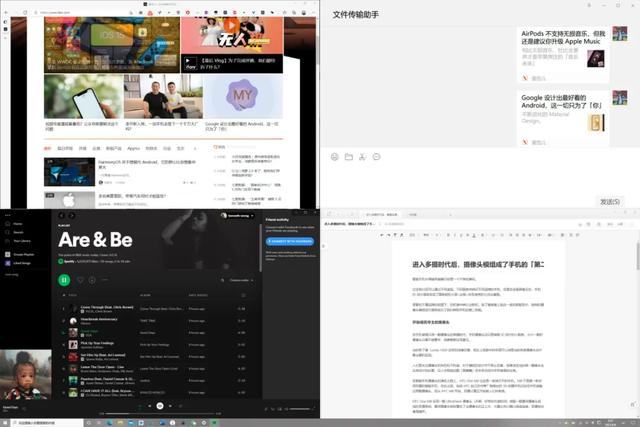Click play/pause in the Spotify player bar
Screen dimensions: 640x427
(x=160, y=405)
